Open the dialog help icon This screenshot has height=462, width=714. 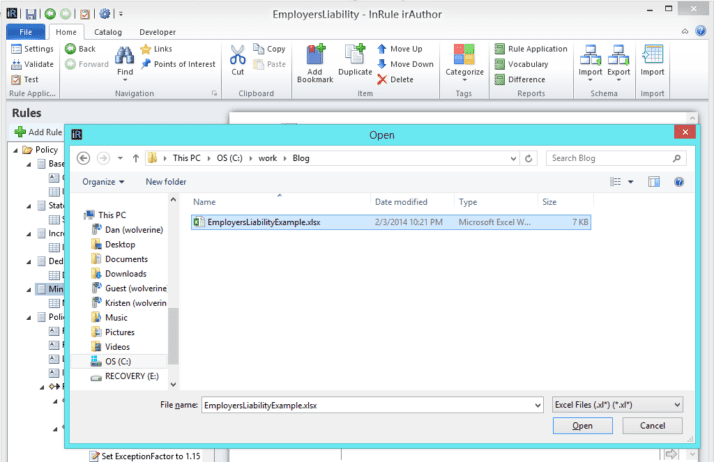[x=679, y=182]
